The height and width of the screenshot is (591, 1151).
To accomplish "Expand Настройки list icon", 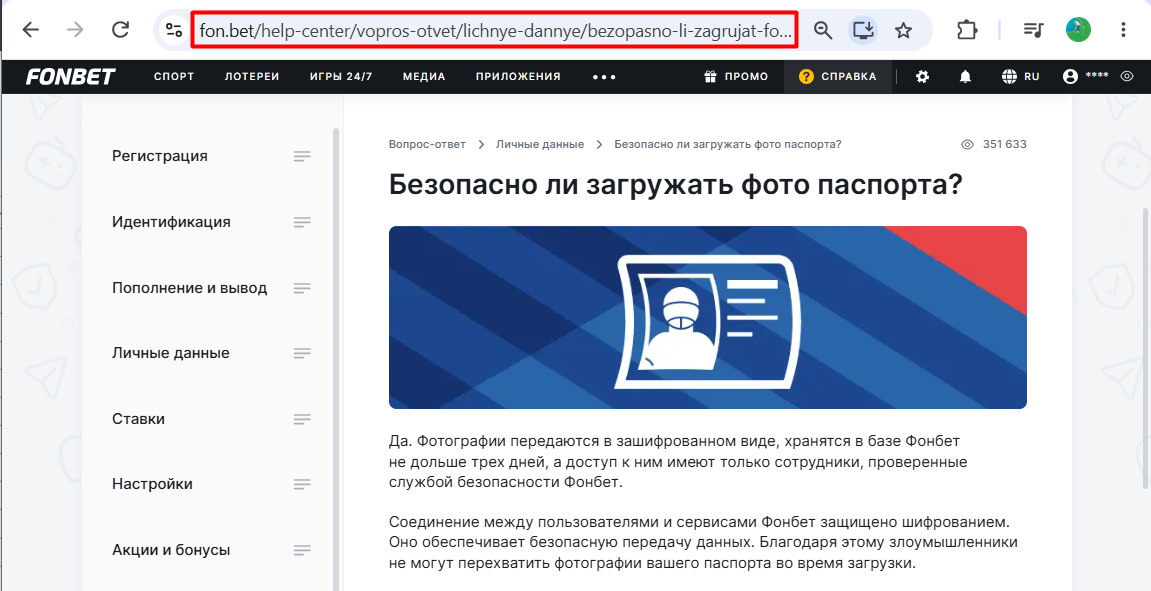I will pos(302,485).
